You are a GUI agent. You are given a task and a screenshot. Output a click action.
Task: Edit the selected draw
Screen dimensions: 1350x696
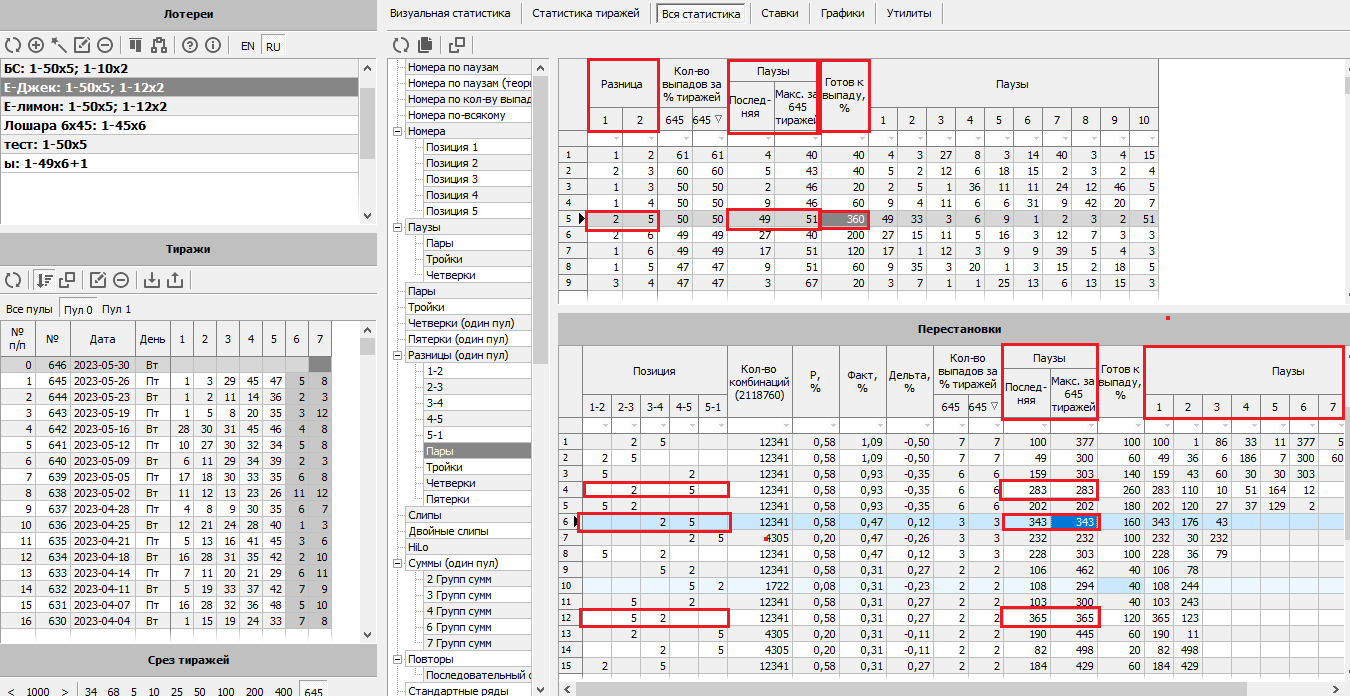tap(98, 280)
